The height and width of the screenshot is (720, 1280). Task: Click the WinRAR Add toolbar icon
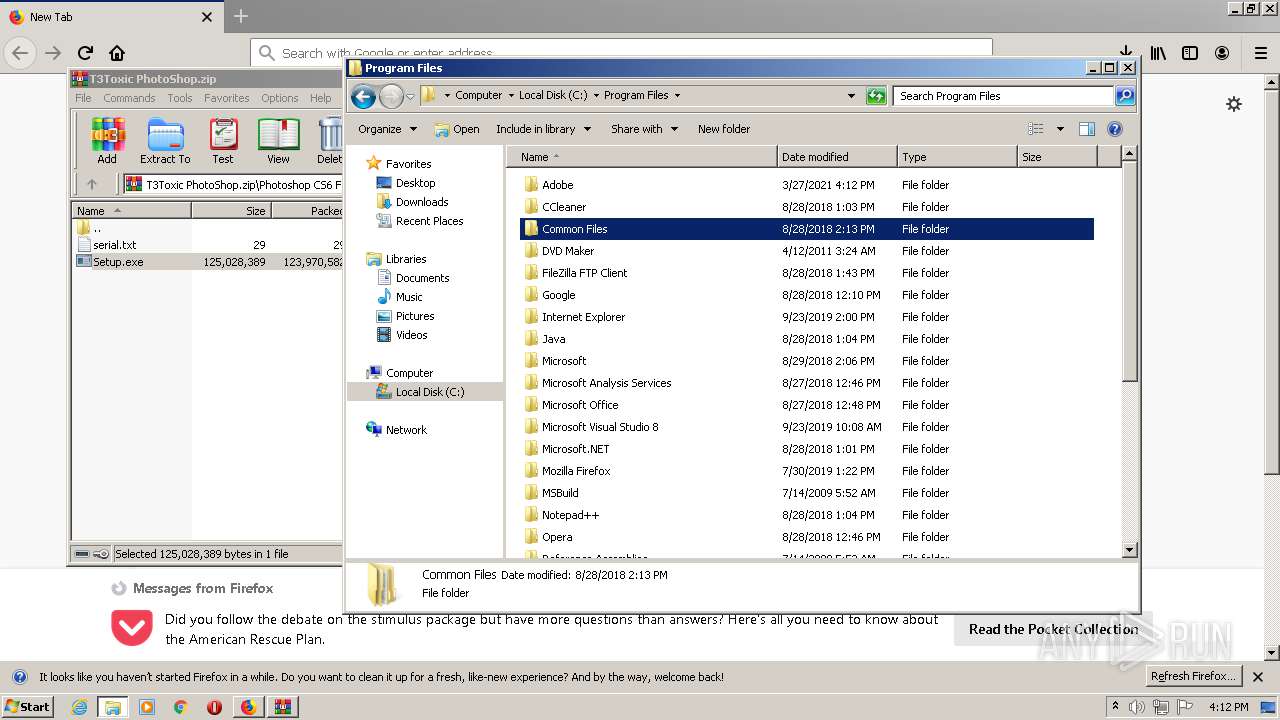point(107,140)
